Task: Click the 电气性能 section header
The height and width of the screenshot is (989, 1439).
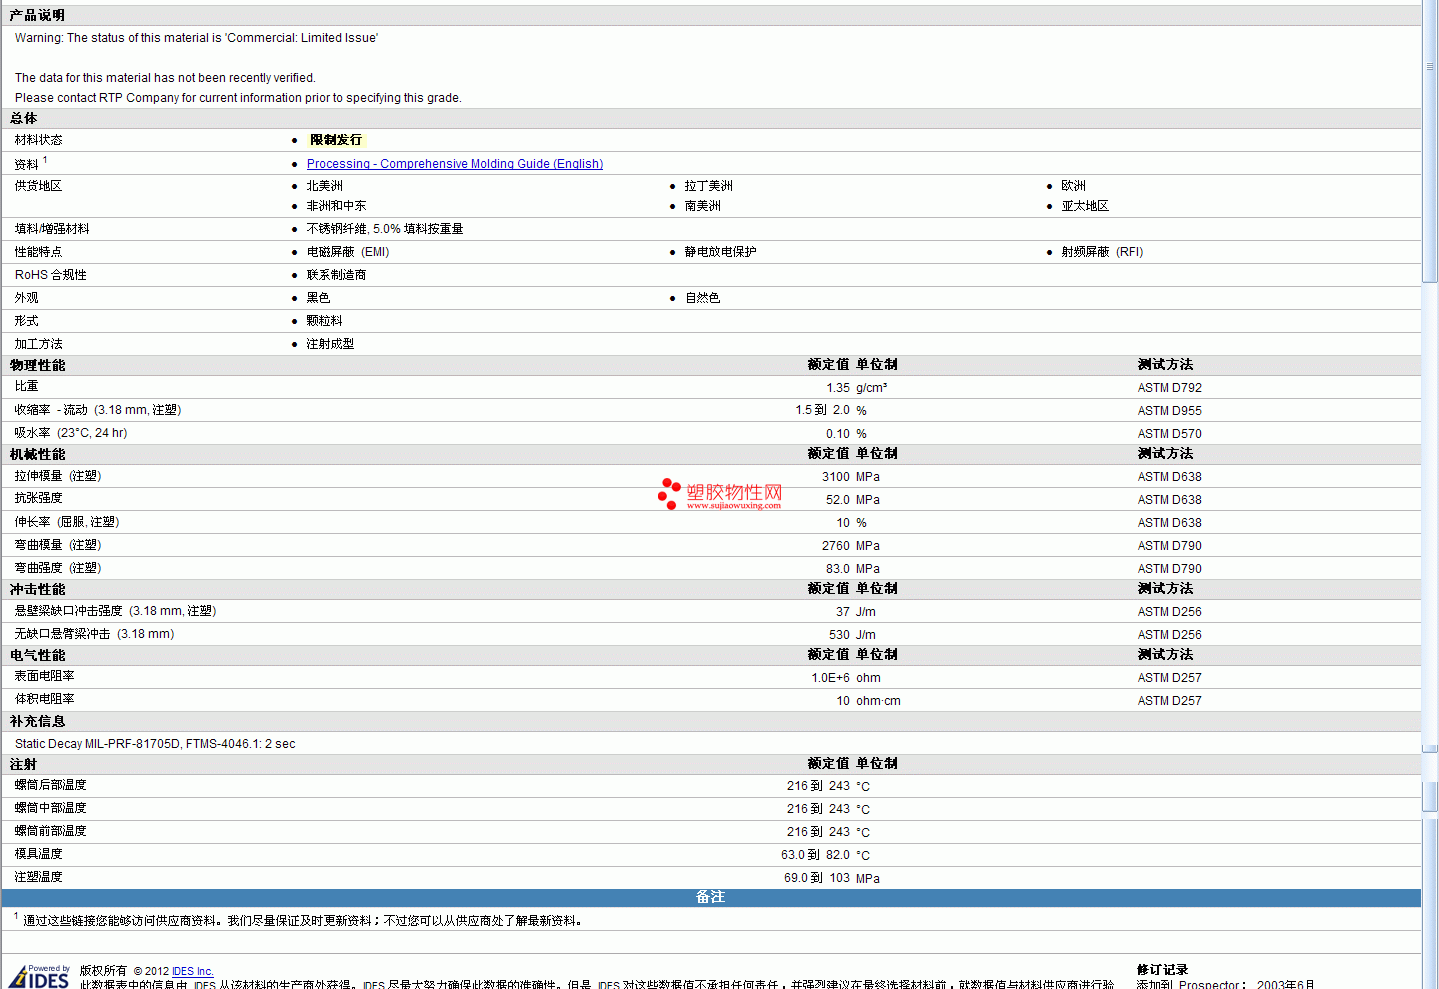Action: 38,655
